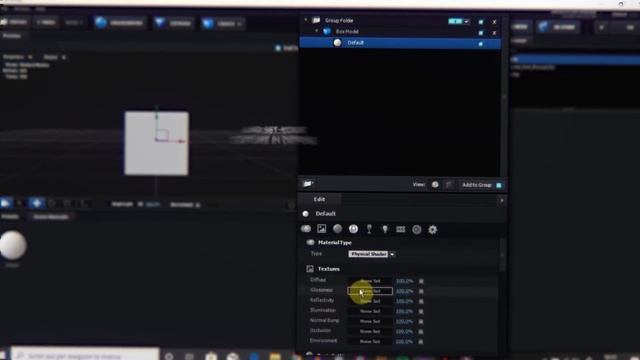The width and height of the screenshot is (640, 360).
Task: Click the Glossiness None Set texture slot
Action: tap(370, 291)
